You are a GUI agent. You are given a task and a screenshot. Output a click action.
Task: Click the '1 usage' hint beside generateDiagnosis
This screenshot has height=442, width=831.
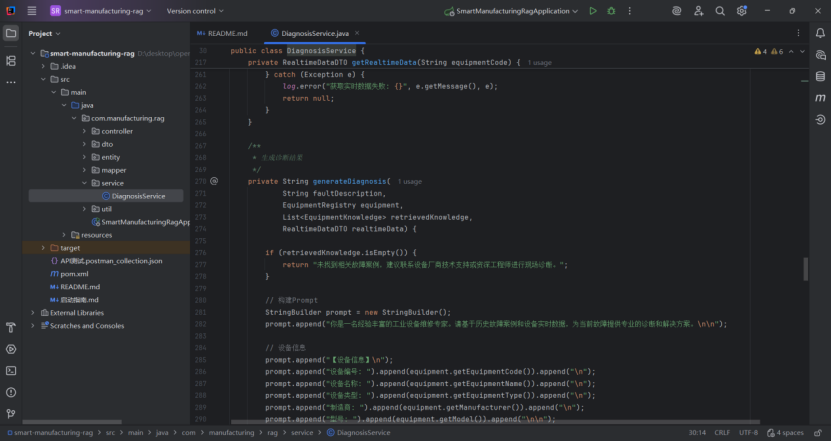(x=410, y=182)
